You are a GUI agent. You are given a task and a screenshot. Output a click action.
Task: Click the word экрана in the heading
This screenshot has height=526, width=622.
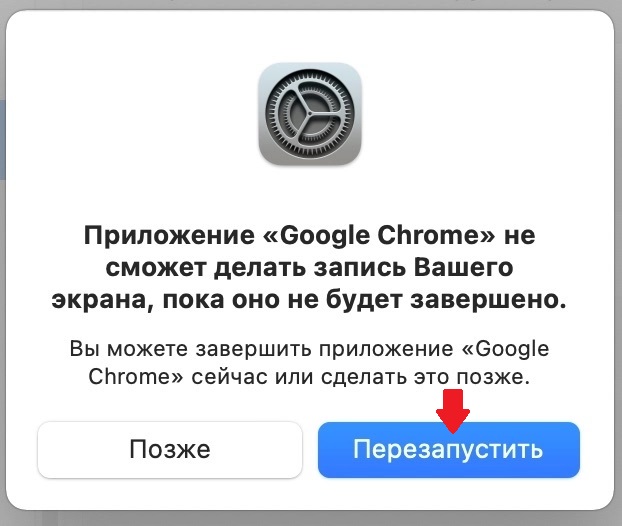[x=102, y=300]
